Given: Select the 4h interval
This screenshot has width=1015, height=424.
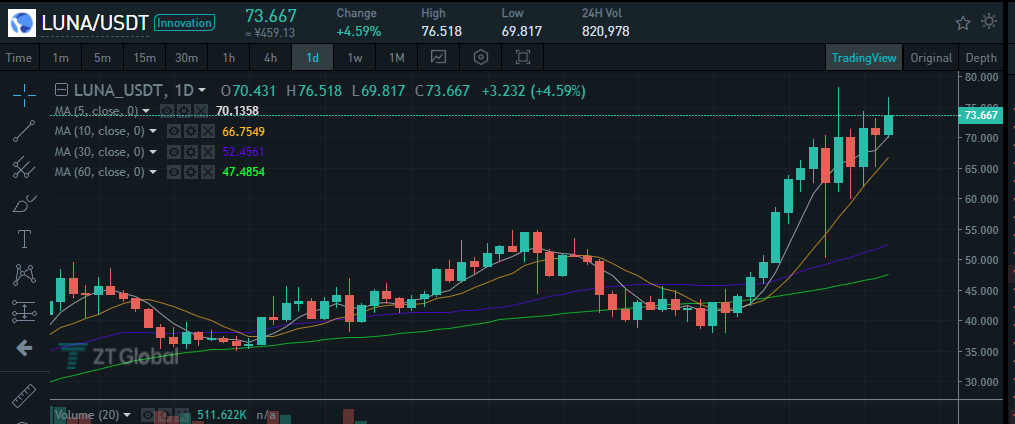Looking at the screenshot, I should point(271,58).
